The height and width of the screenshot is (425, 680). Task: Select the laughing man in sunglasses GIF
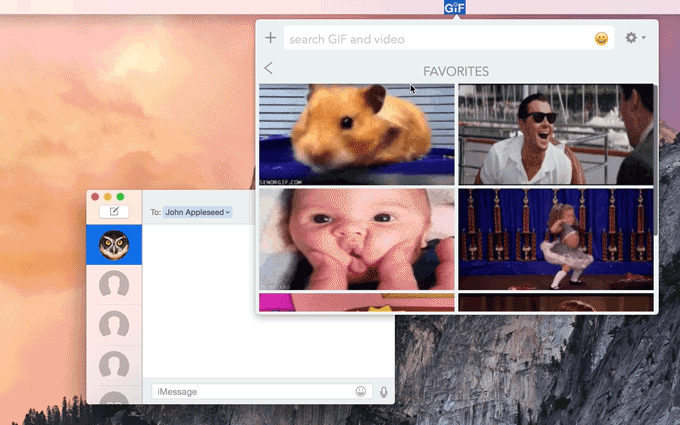(555, 135)
